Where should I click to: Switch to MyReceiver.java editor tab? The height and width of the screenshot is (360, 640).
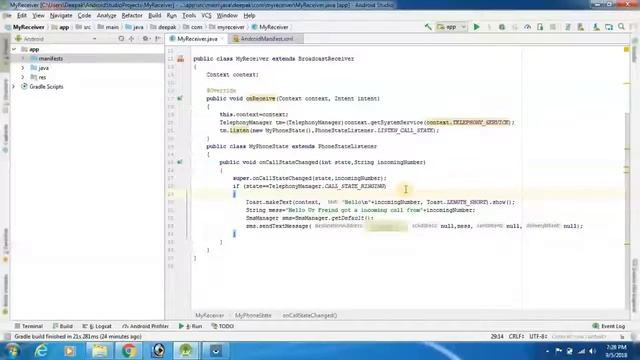(x=197, y=39)
